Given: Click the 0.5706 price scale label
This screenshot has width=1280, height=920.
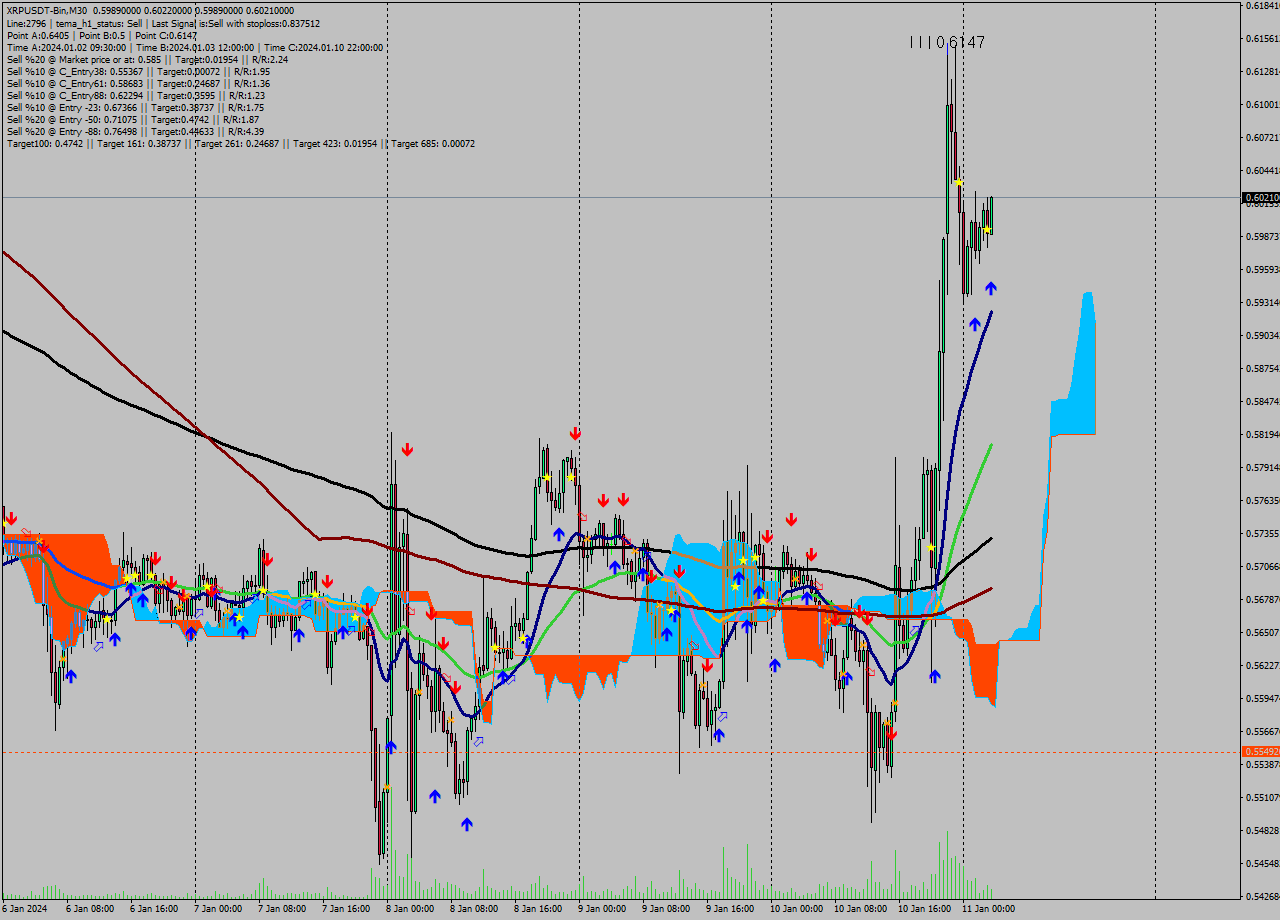Looking at the screenshot, I should coord(1261,567).
